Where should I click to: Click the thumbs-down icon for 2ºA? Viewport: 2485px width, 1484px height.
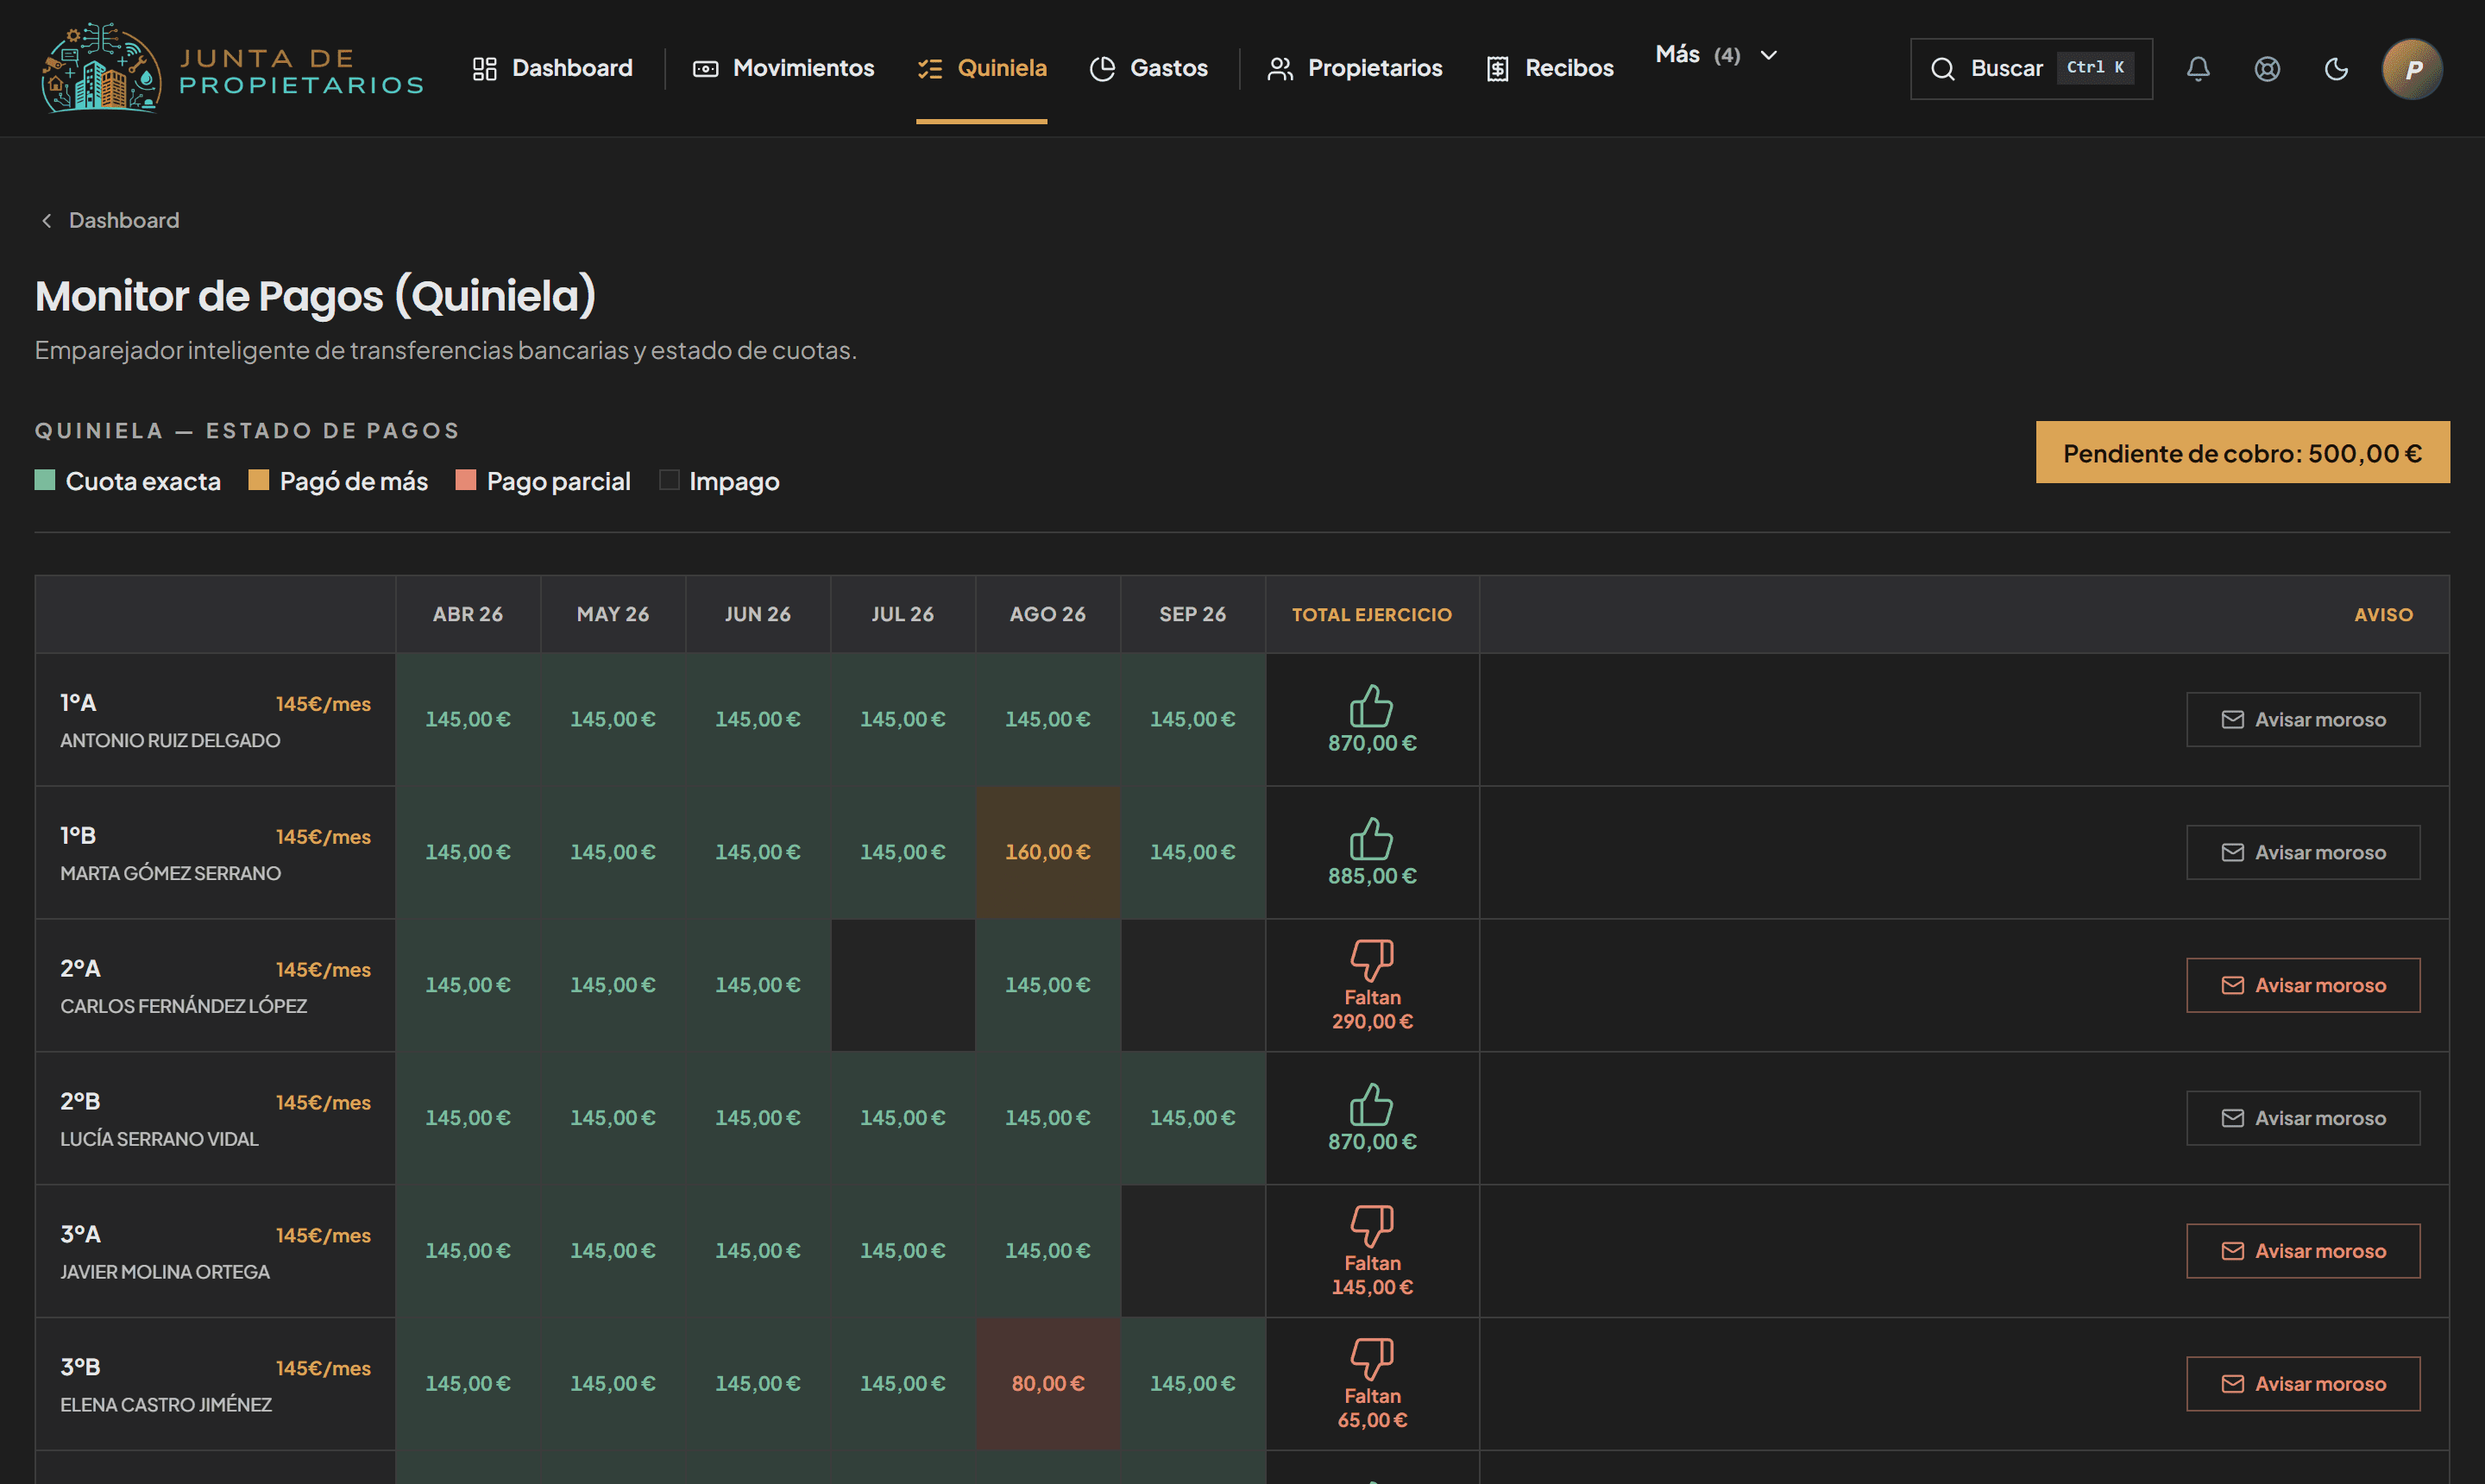[x=1371, y=960]
